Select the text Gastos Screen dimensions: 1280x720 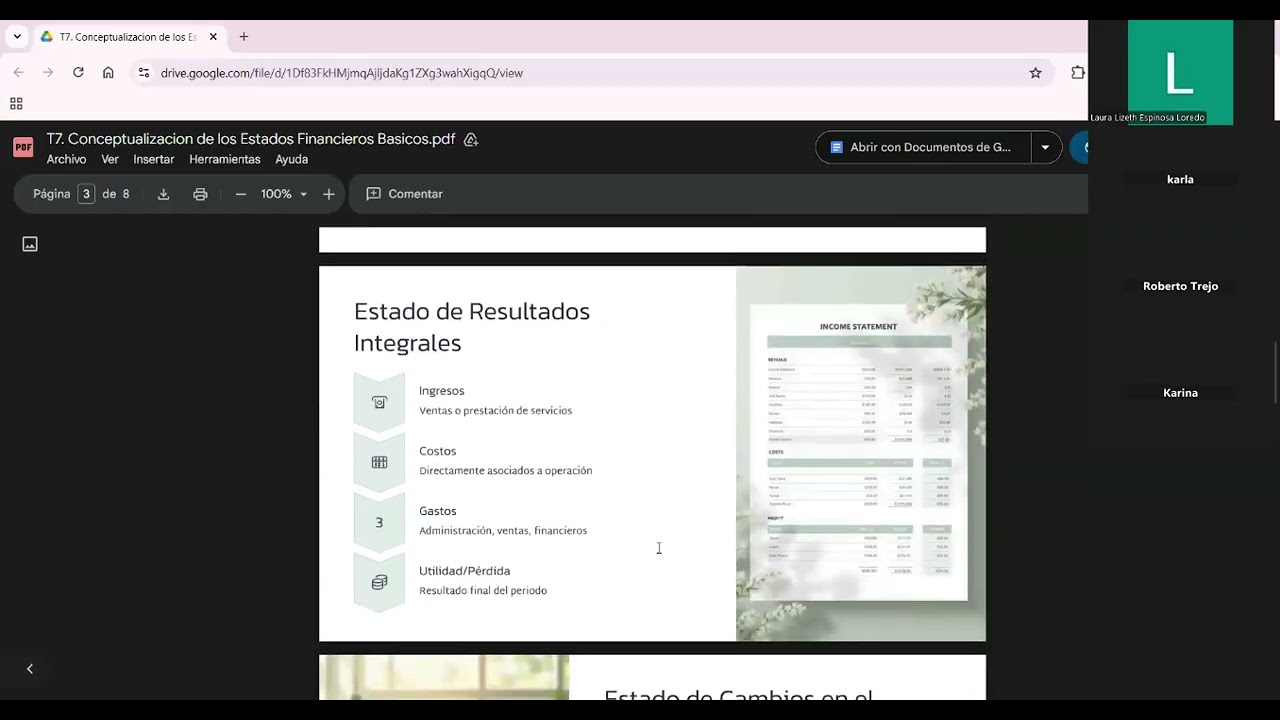click(437, 511)
